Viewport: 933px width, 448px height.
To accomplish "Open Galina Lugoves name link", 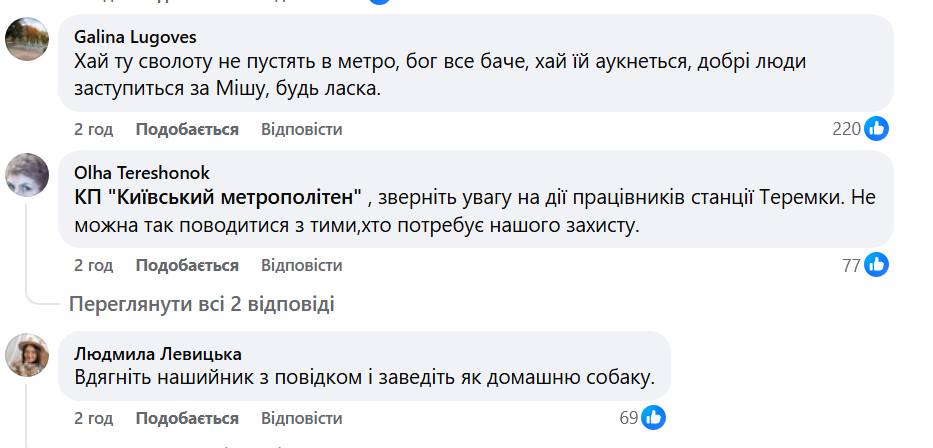I will [x=136, y=37].
